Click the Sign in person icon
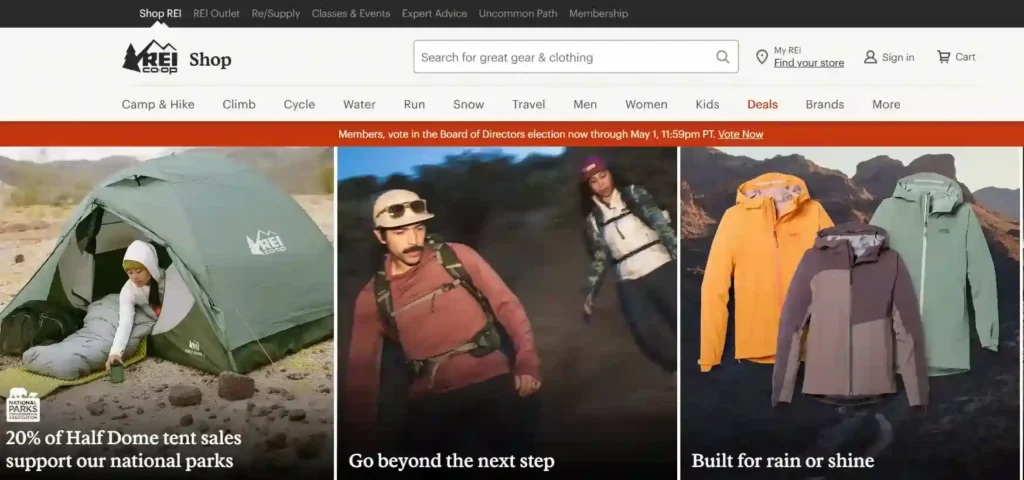Image resolution: width=1024 pixels, height=480 pixels. pos(870,57)
